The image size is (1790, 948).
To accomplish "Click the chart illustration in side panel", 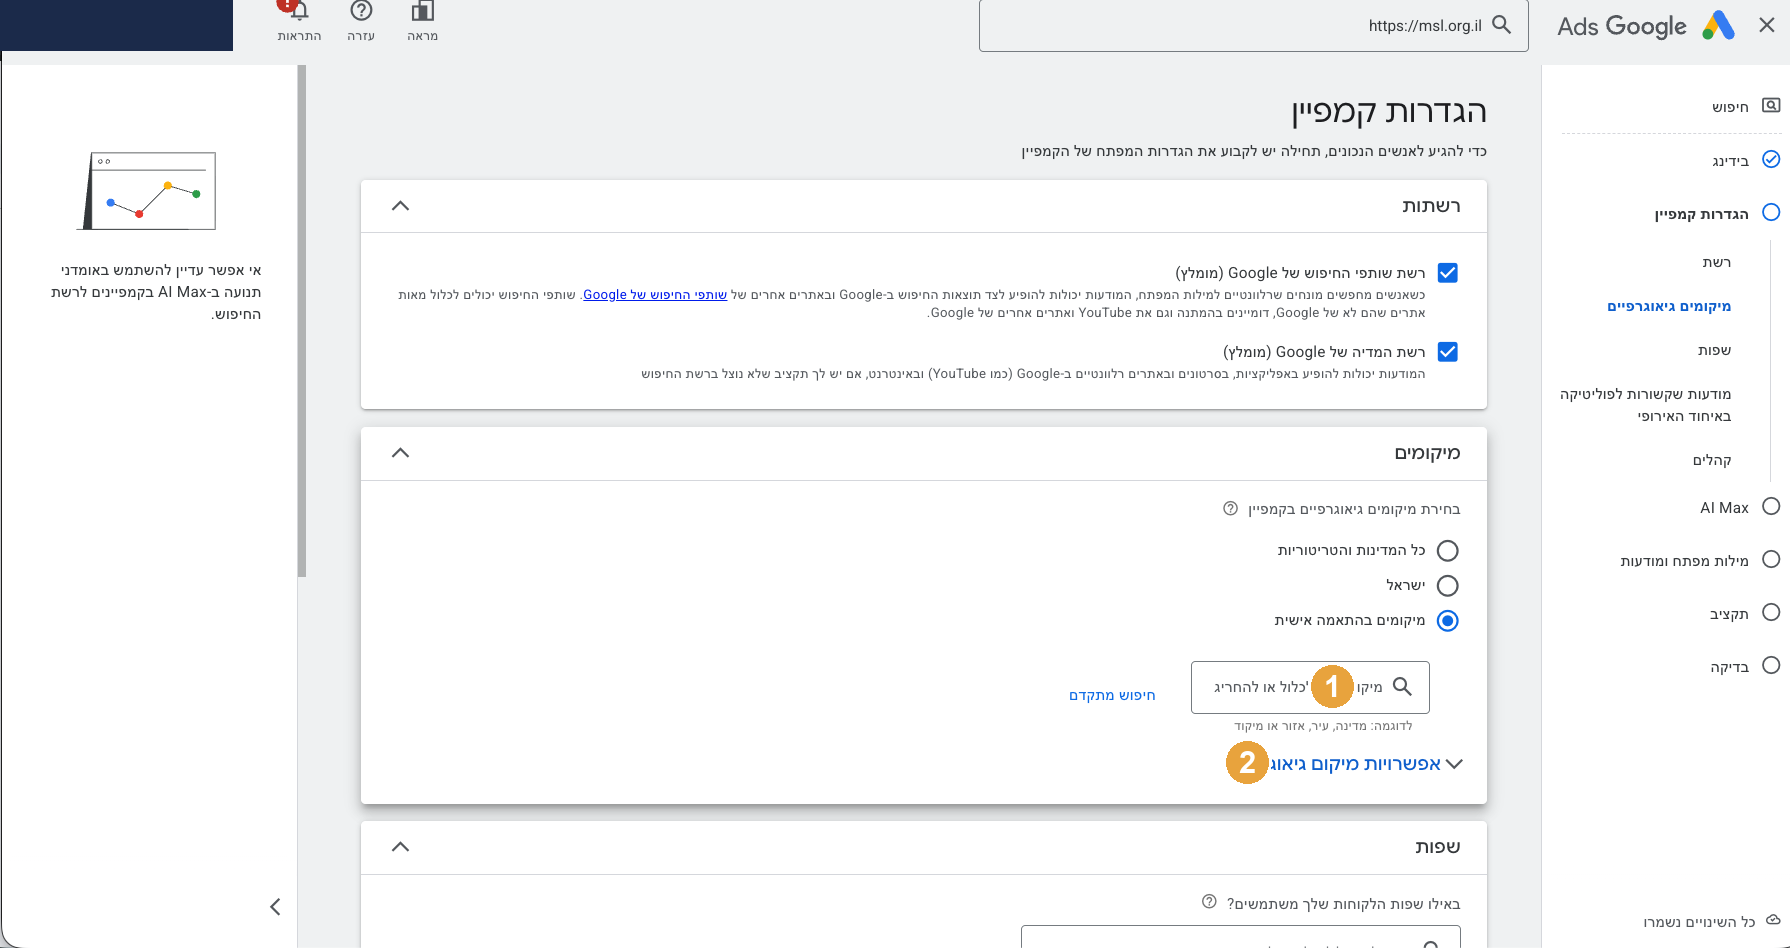I will click(x=147, y=191).
